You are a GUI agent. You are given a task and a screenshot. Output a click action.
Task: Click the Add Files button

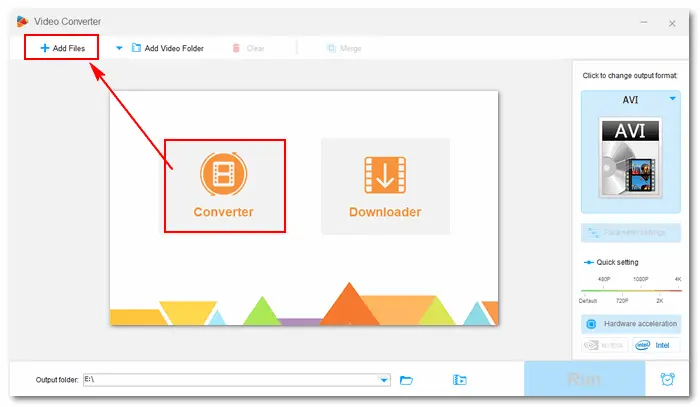pos(62,48)
